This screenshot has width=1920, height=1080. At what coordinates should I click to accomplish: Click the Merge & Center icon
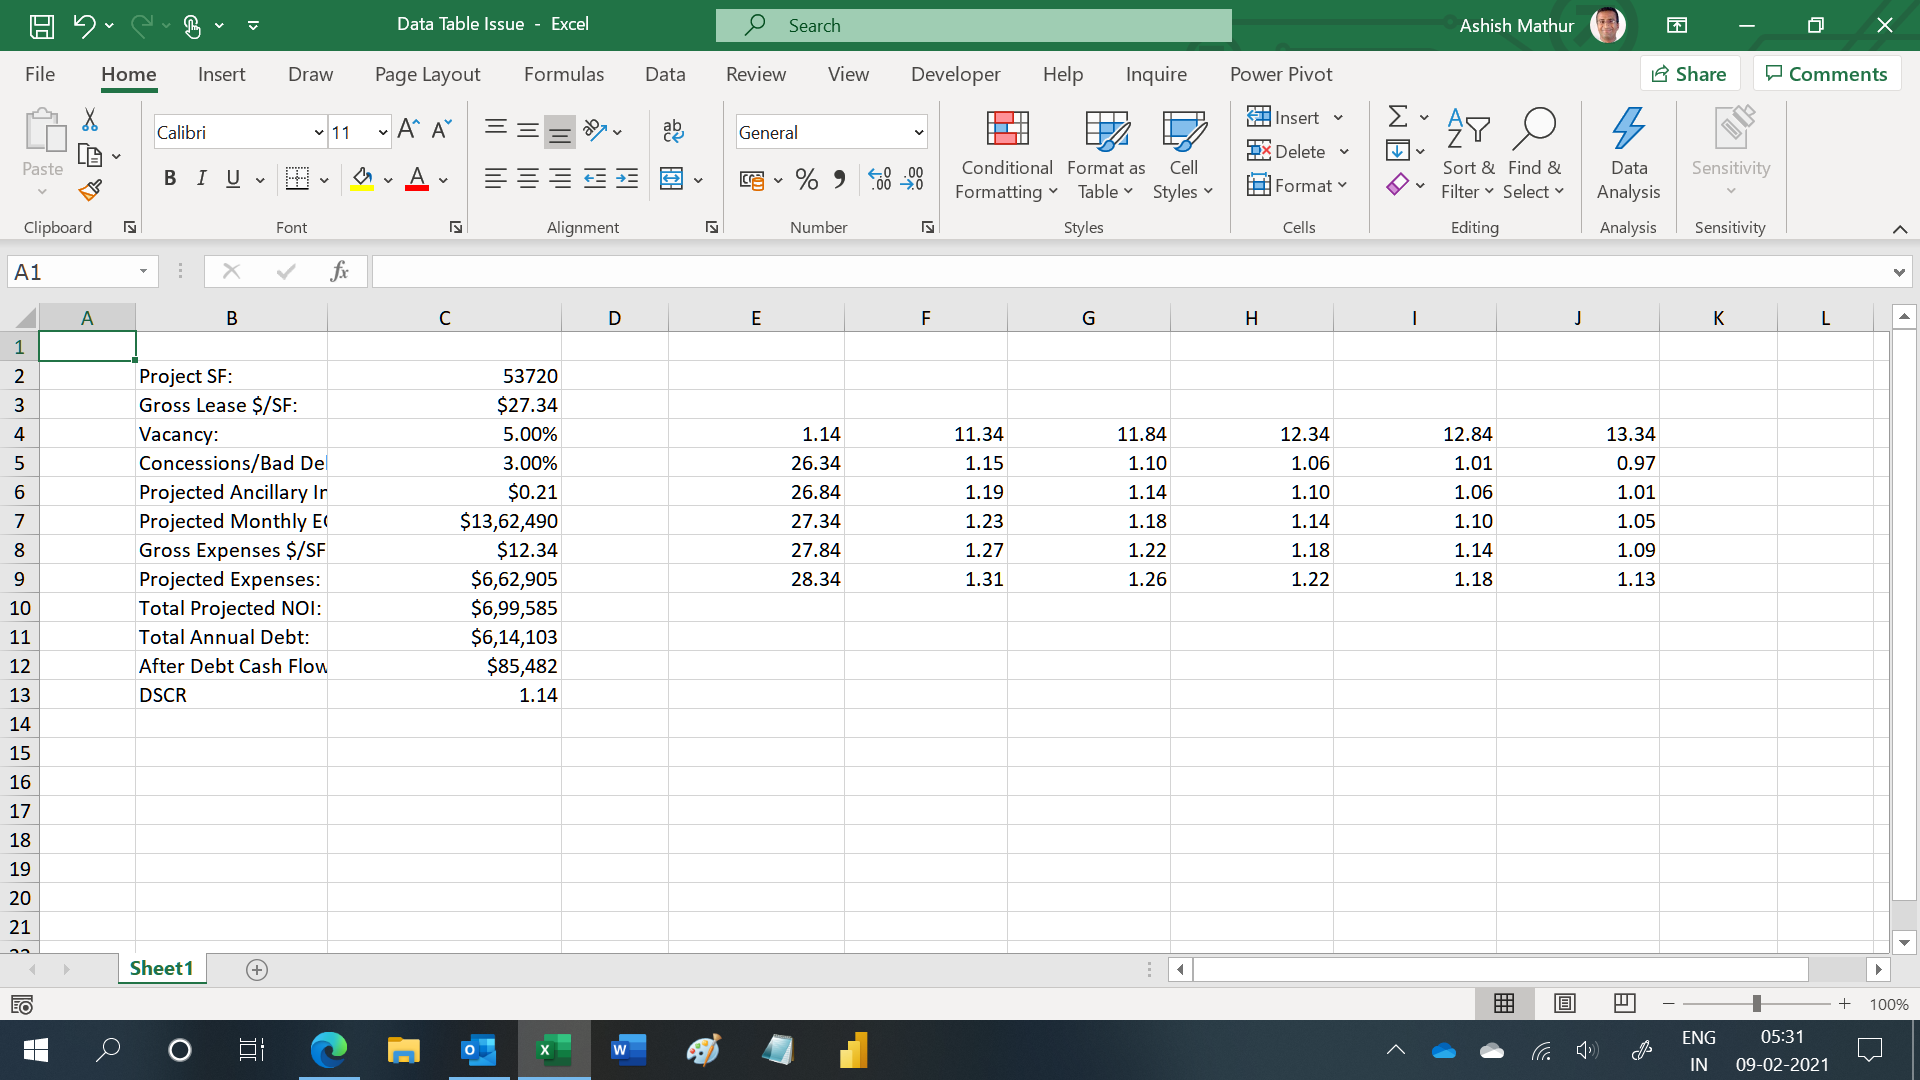(672, 180)
